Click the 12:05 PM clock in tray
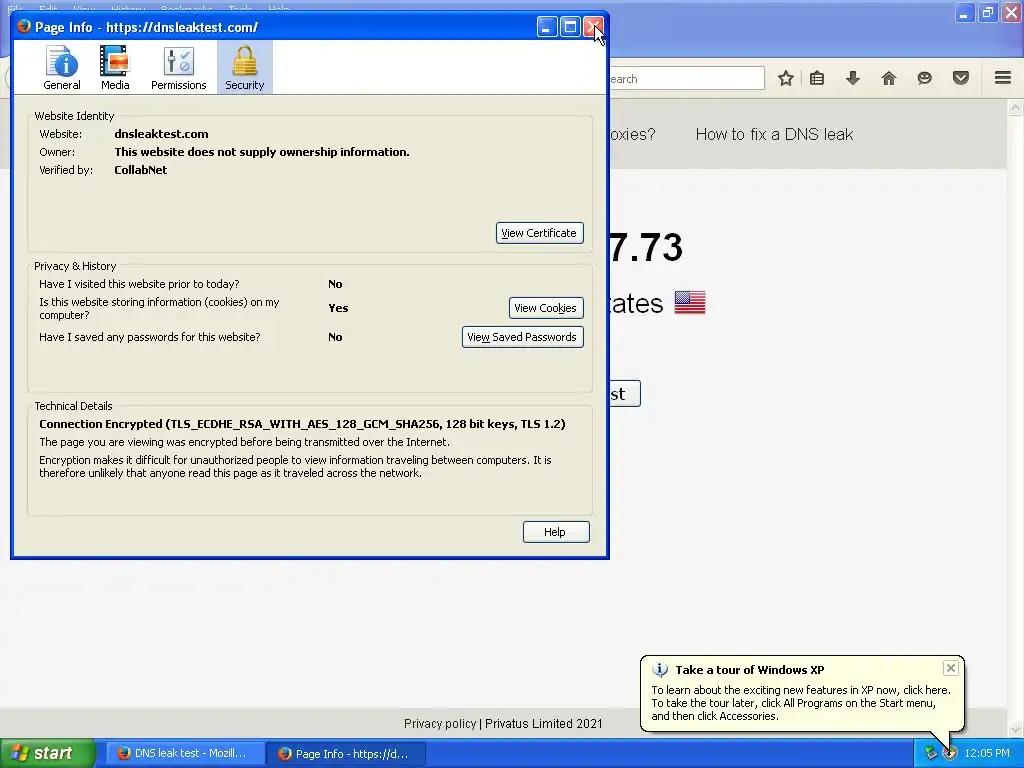The height and width of the screenshot is (768, 1024). click(987, 753)
